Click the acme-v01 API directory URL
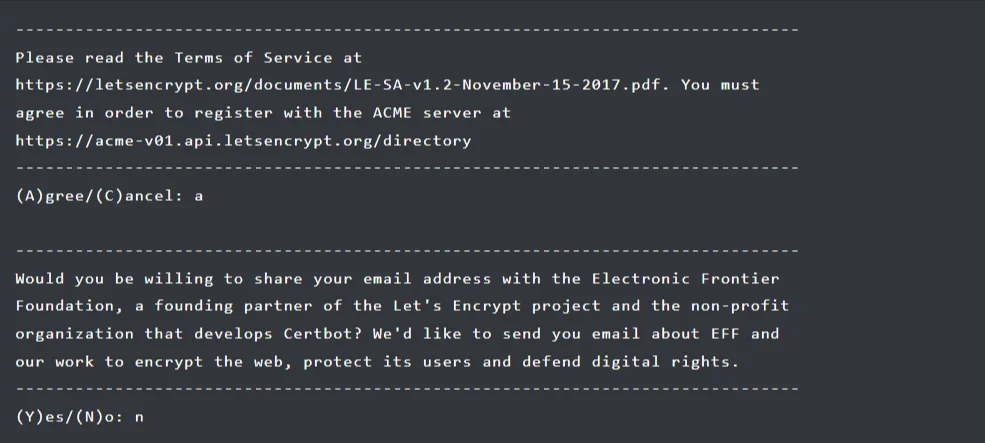The width and height of the screenshot is (985, 443). [x=244, y=140]
